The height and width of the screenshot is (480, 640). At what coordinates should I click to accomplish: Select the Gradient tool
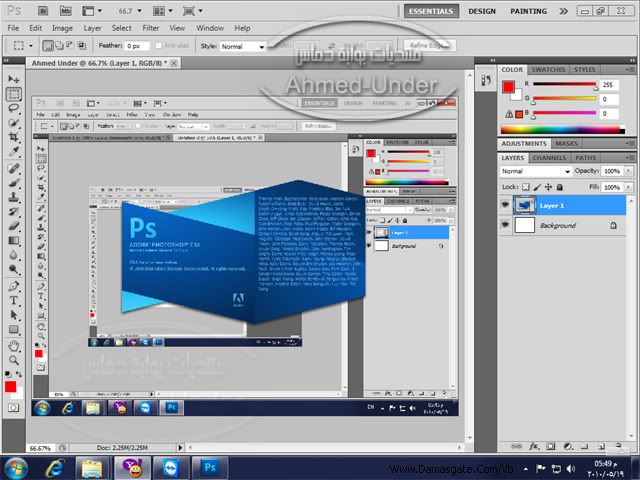click(13, 240)
